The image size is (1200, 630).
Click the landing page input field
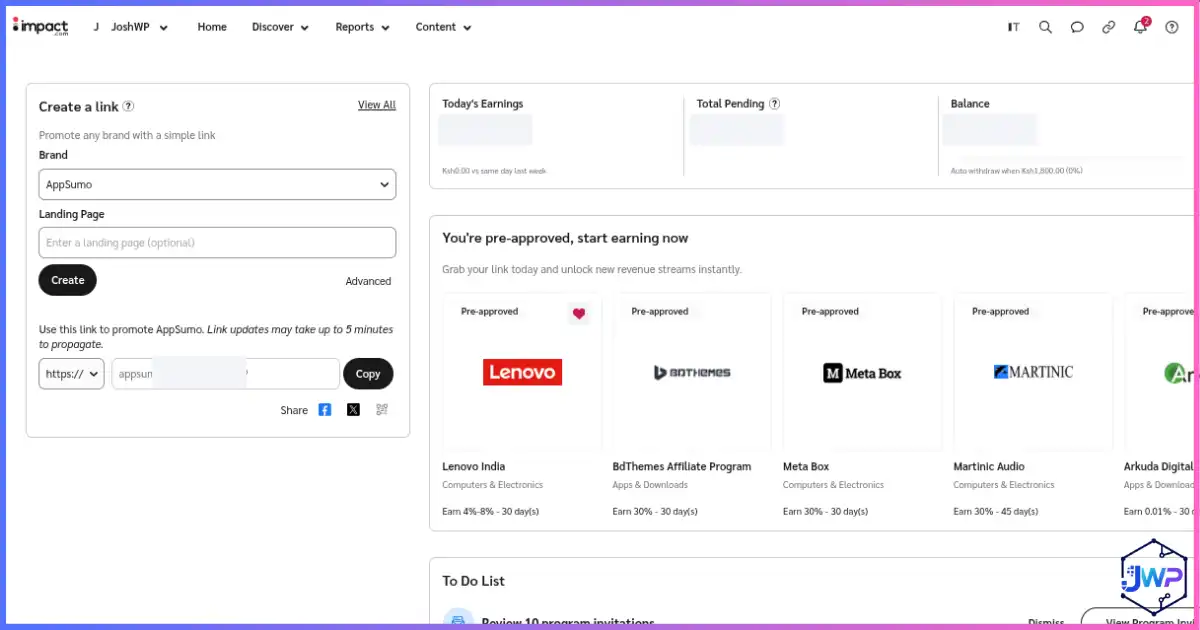[217, 243]
